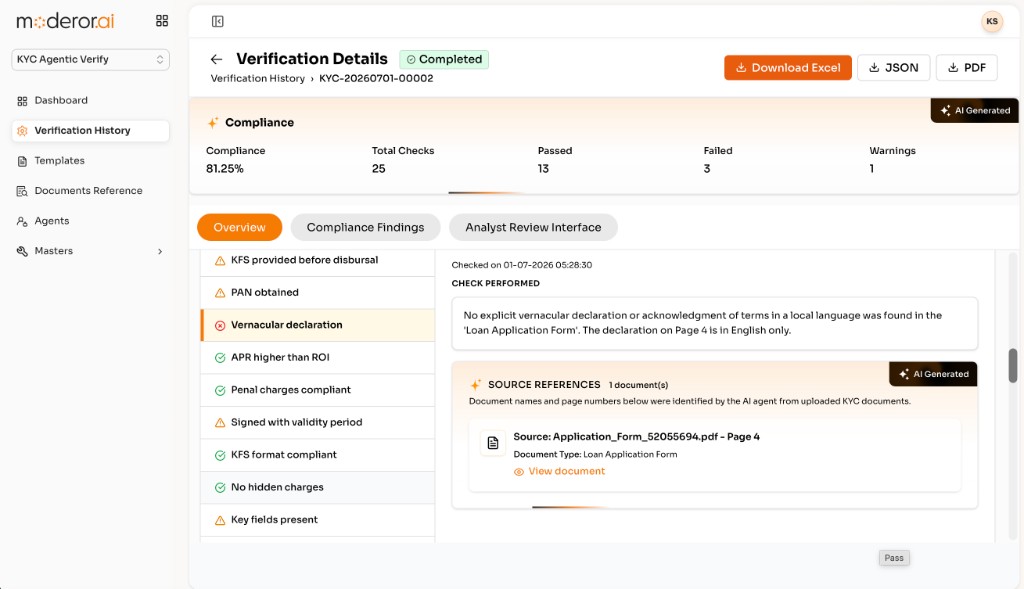Click the KYC-20260701-00002 breadcrumb text
This screenshot has width=1024, height=589.
tap(376, 78)
